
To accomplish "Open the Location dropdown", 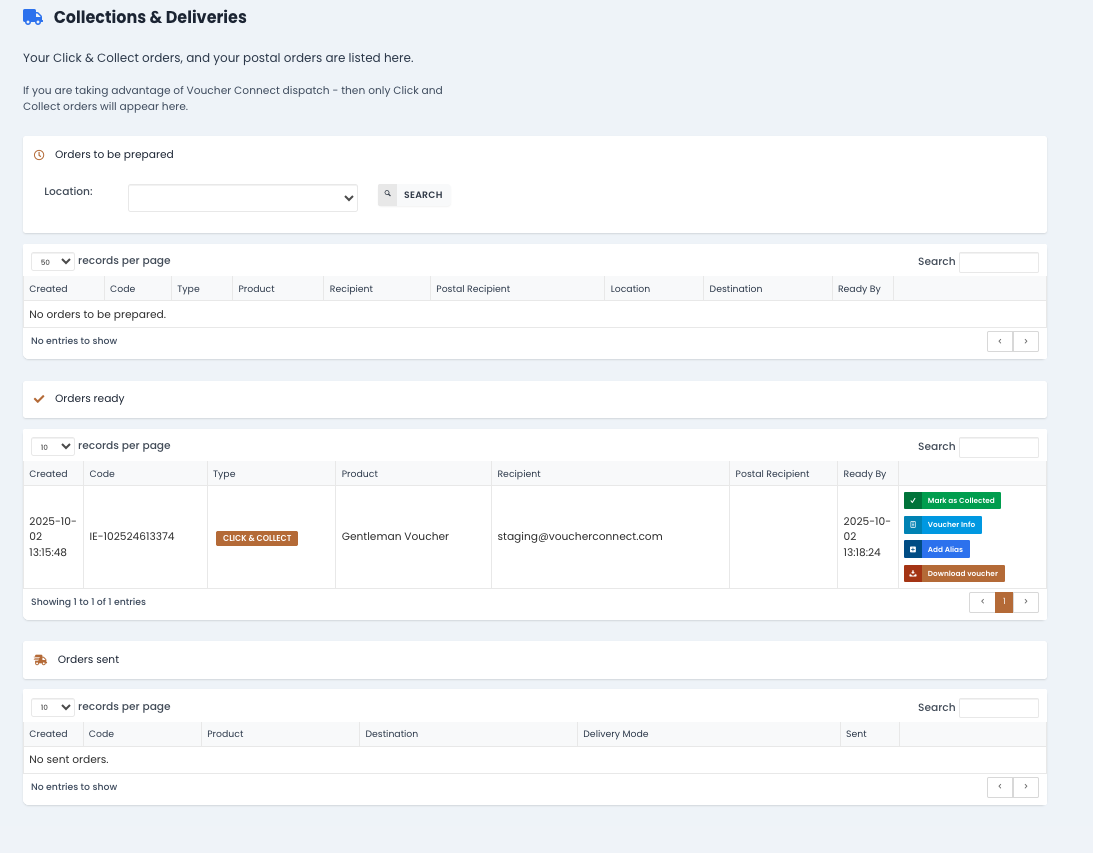I will 243,198.
